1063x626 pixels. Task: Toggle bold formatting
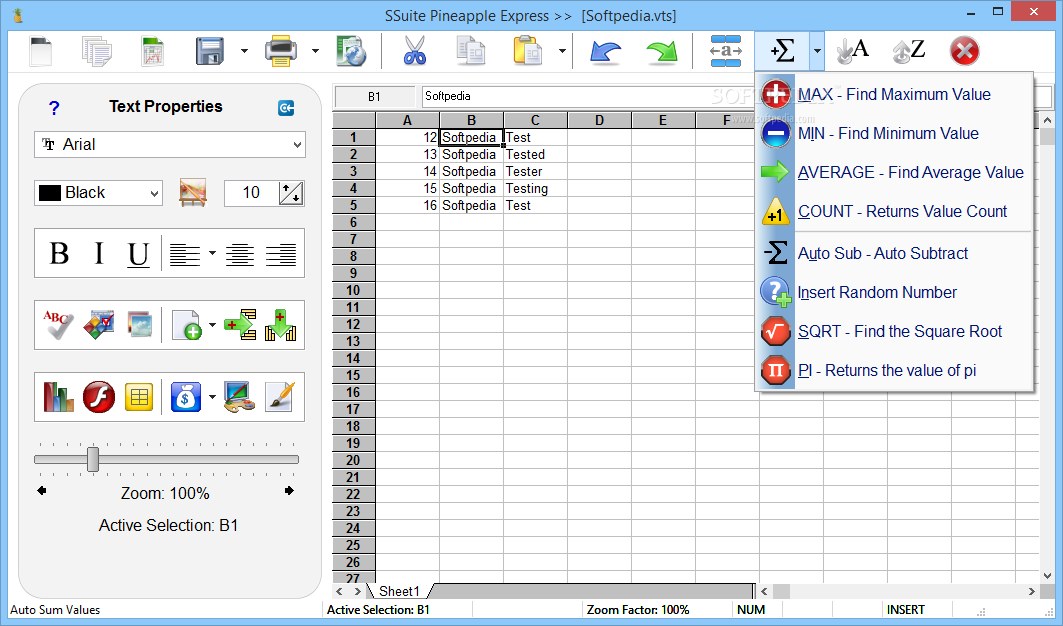click(x=59, y=254)
